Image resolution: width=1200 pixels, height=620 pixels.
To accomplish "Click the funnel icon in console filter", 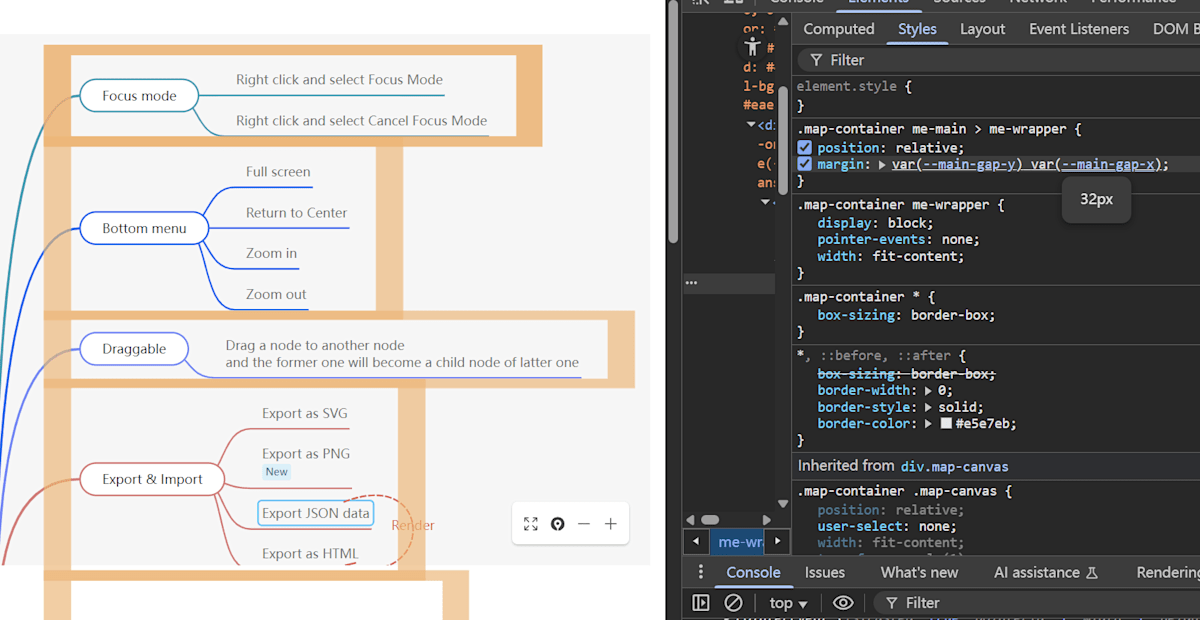I will click(x=892, y=603).
